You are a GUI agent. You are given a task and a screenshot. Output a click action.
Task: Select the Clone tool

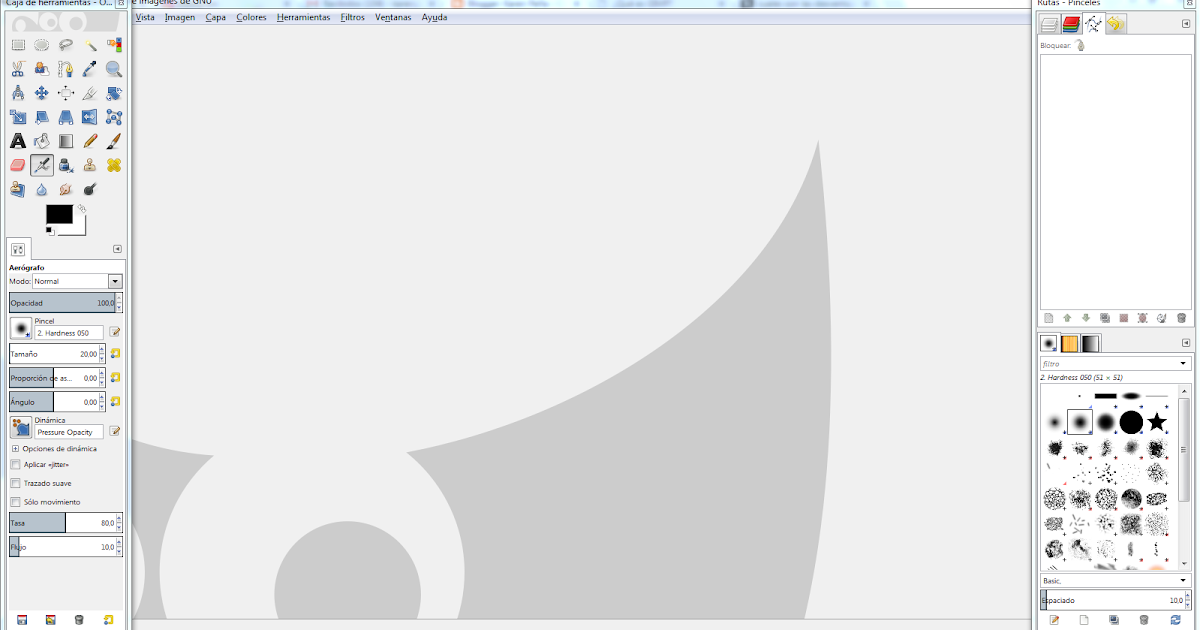click(x=89, y=165)
